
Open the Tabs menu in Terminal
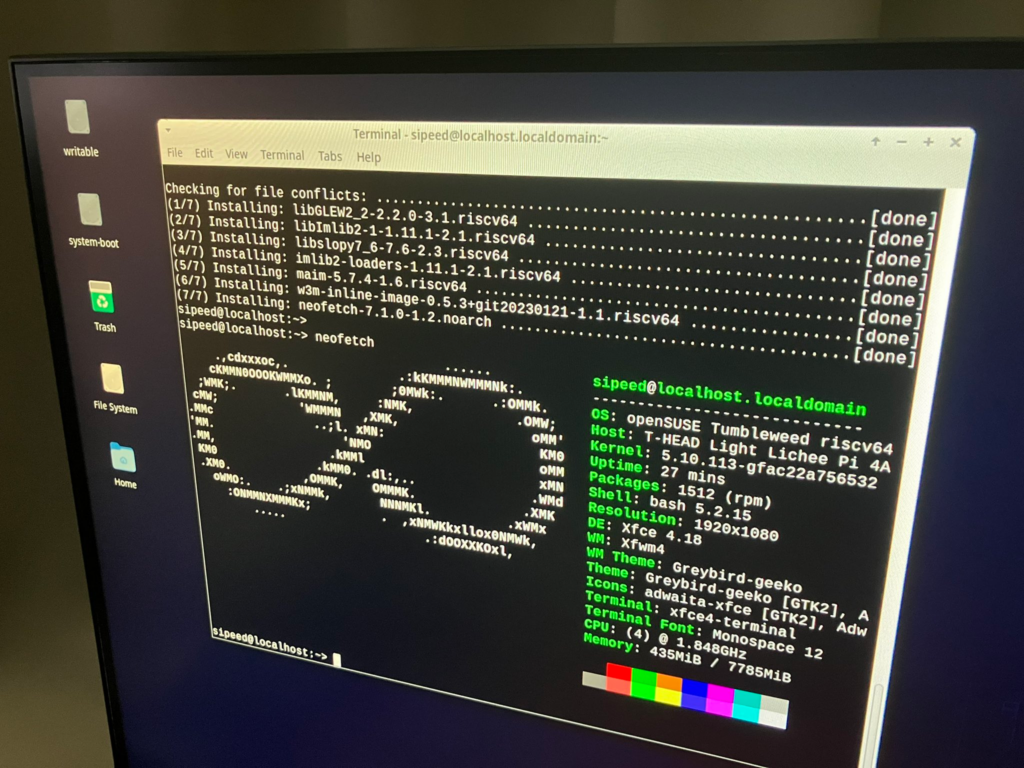(330, 156)
